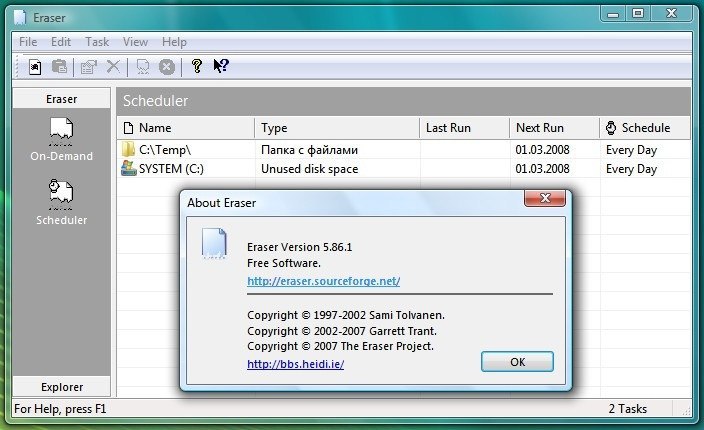Click the Sami Tolvanen copyright line
This screenshot has width=704, height=430.
(x=346, y=315)
